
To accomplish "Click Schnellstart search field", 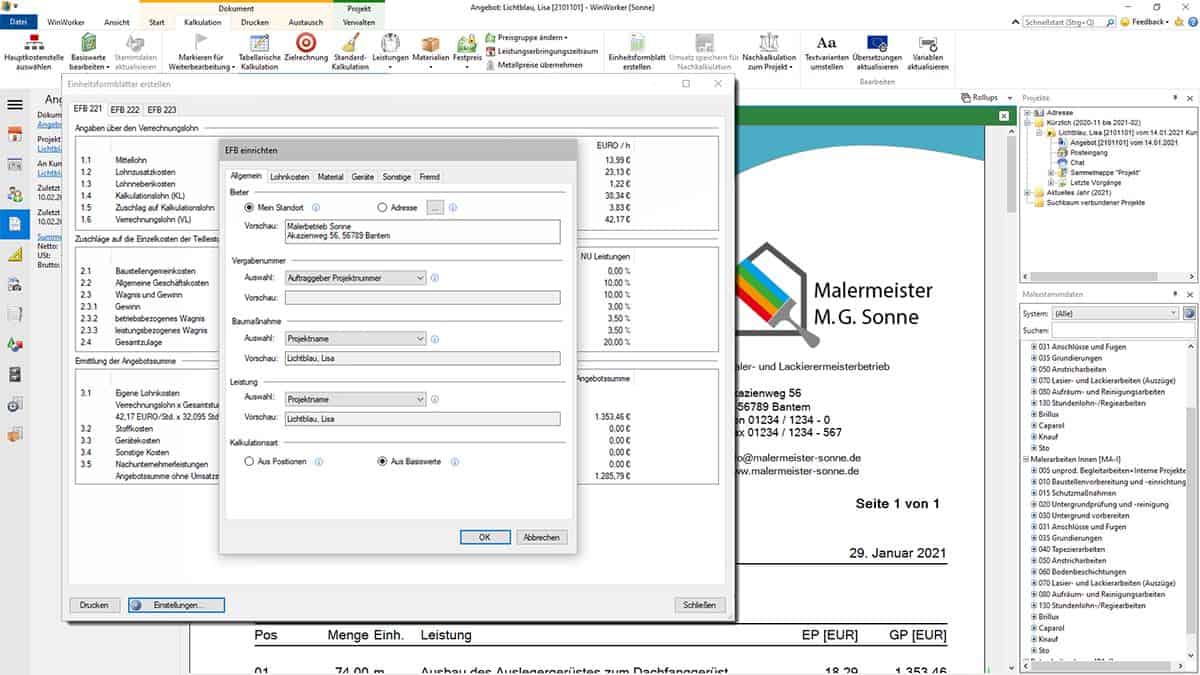I will click(1067, 21).
